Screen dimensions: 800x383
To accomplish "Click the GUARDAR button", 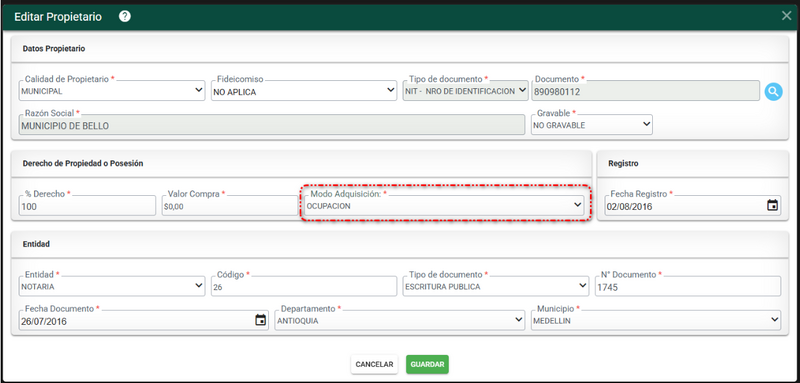I will click(x=428, y=365).
